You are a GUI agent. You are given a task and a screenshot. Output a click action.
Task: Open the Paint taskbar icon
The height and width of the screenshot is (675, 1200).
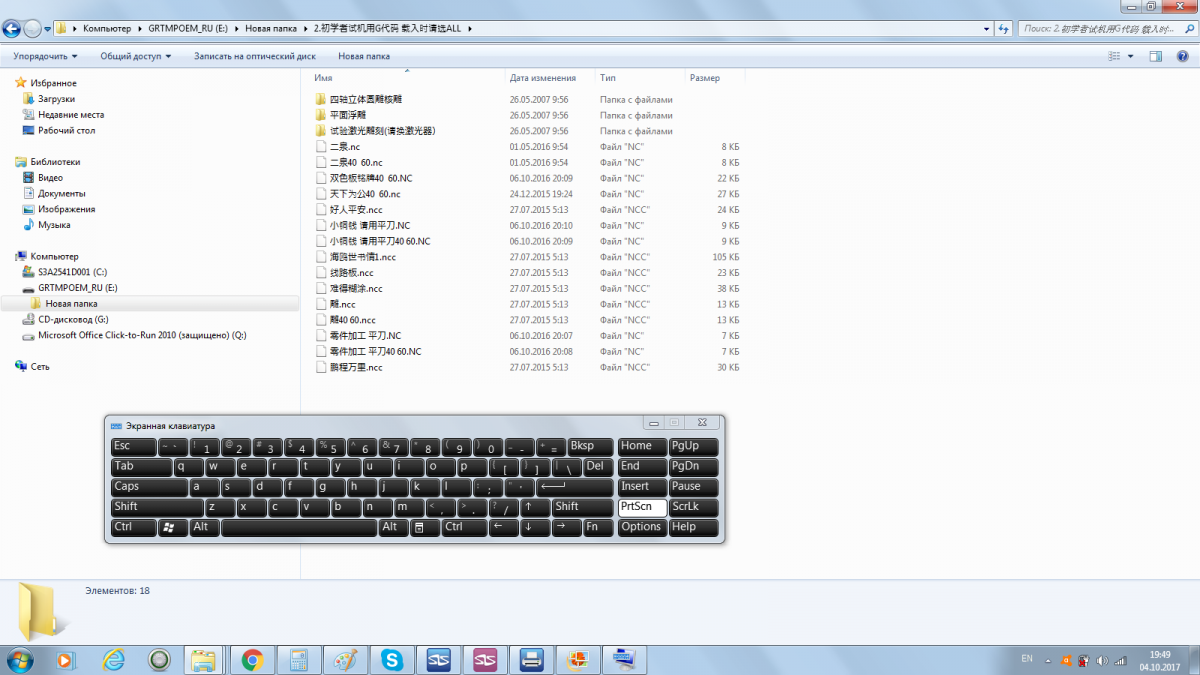343,660
